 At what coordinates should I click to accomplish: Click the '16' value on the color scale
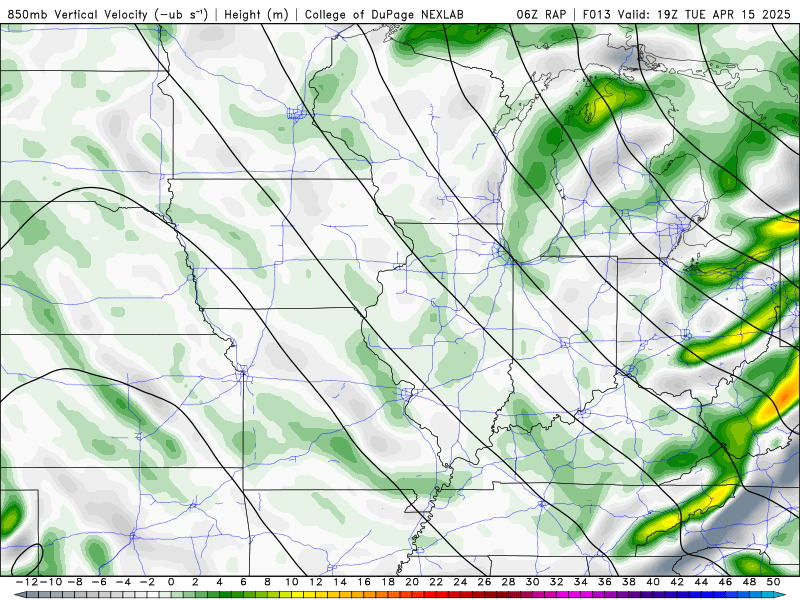(x=364, y=582)
